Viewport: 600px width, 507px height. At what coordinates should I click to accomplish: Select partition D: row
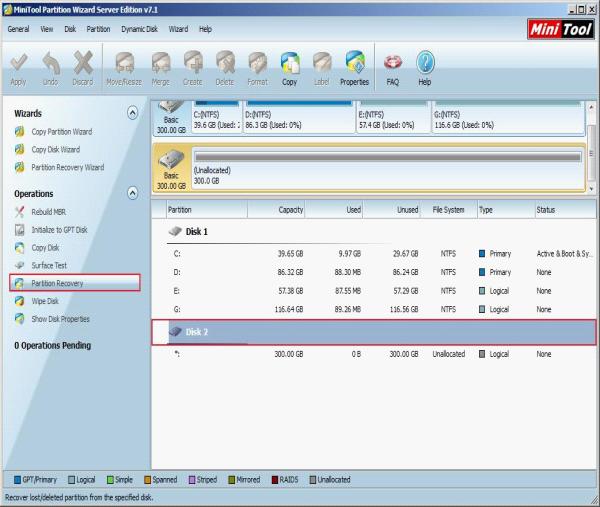373,272
